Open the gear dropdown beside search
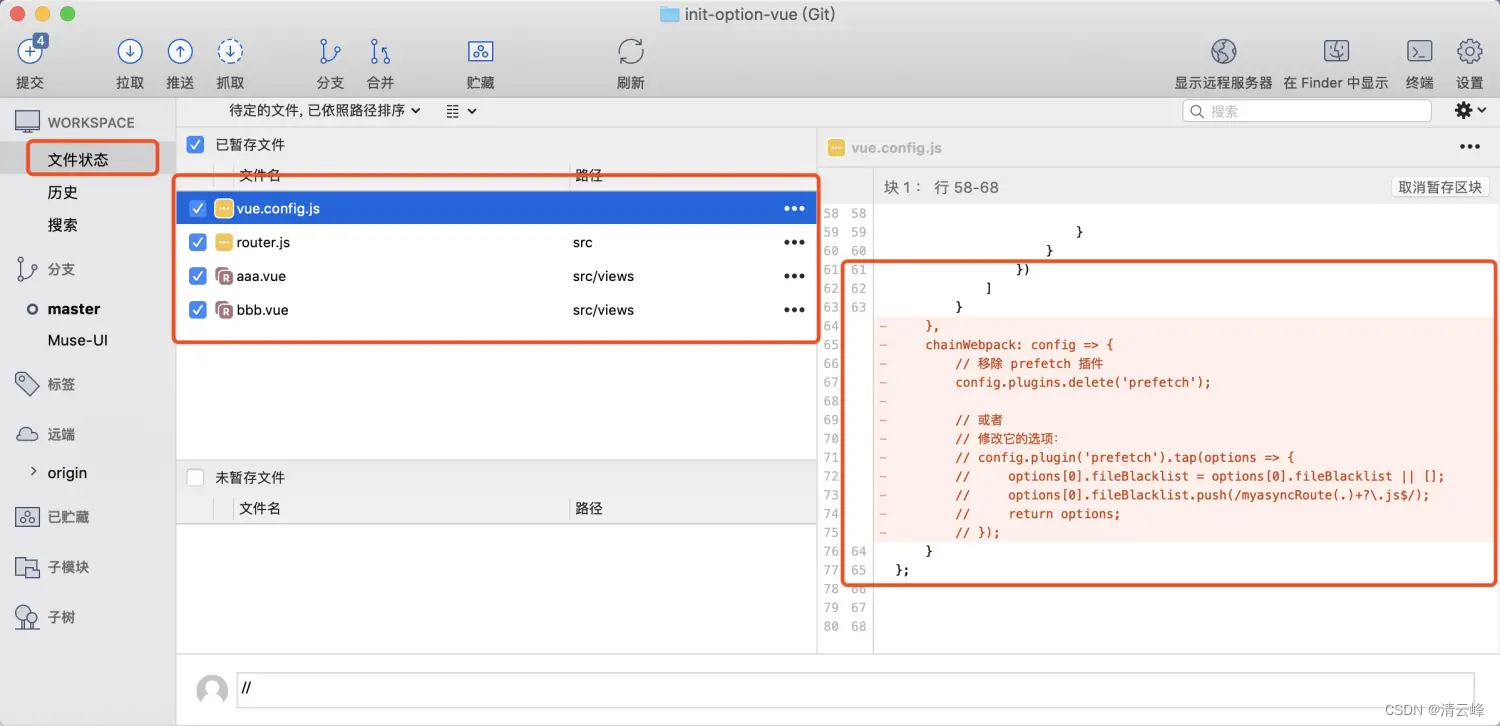 click(x=1469, y=110)
